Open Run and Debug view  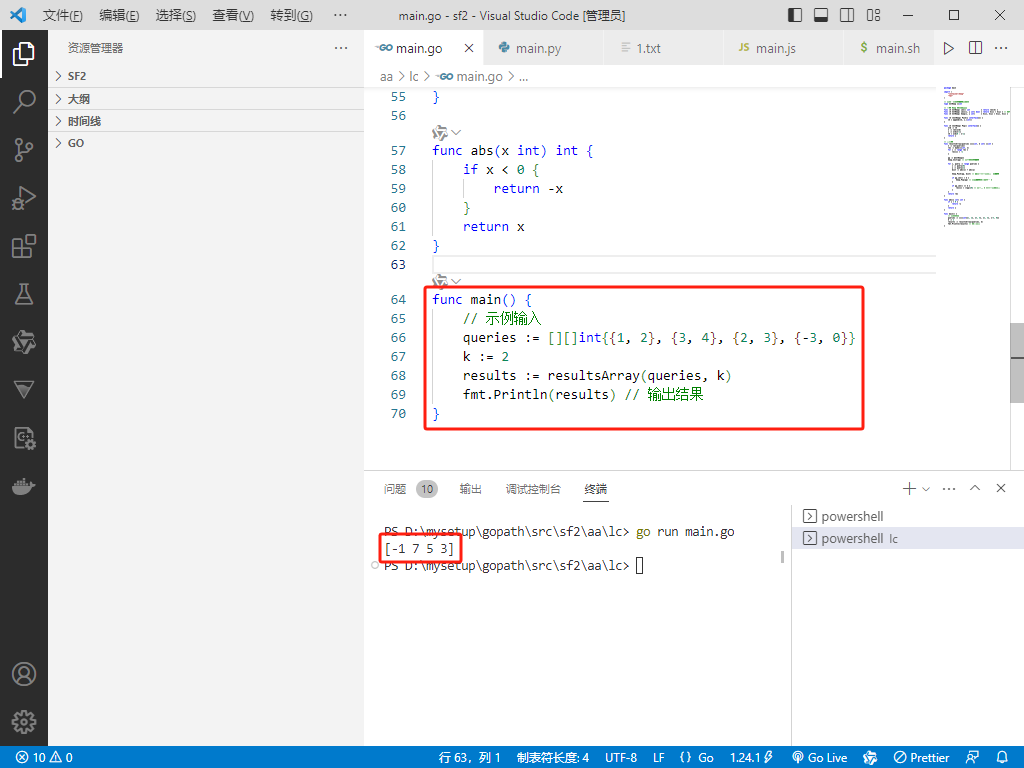(24, 198)
